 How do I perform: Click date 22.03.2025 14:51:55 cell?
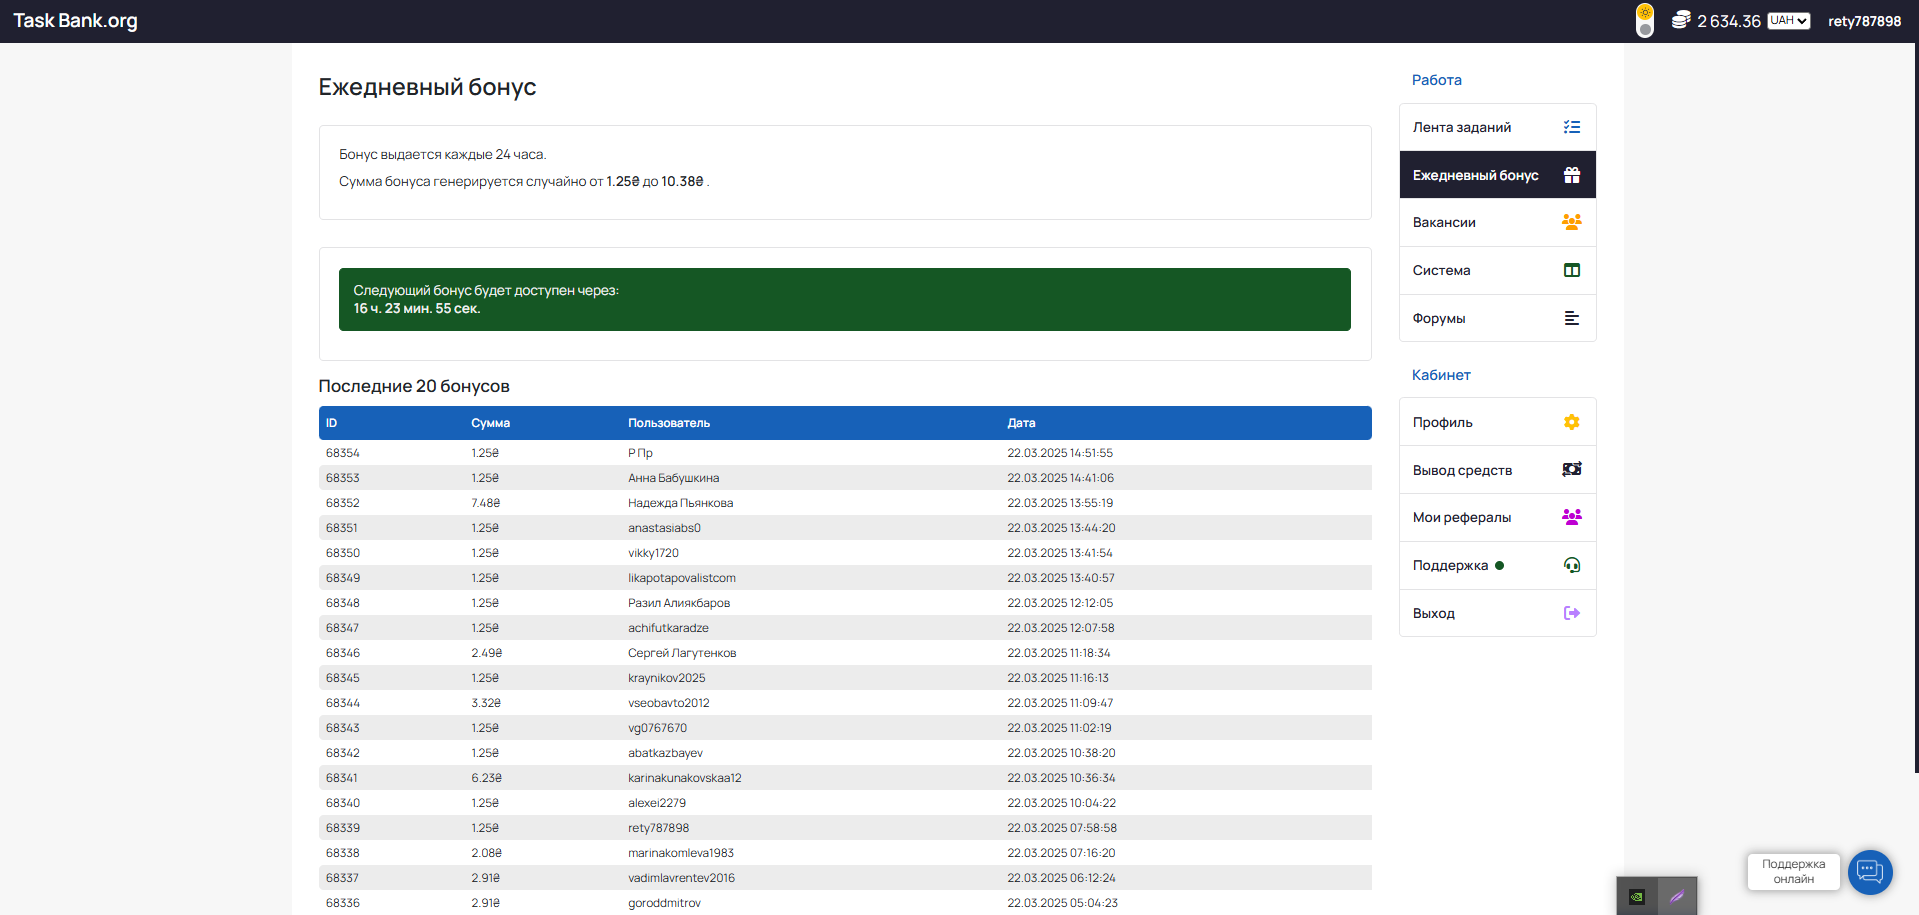[1059, 453]
